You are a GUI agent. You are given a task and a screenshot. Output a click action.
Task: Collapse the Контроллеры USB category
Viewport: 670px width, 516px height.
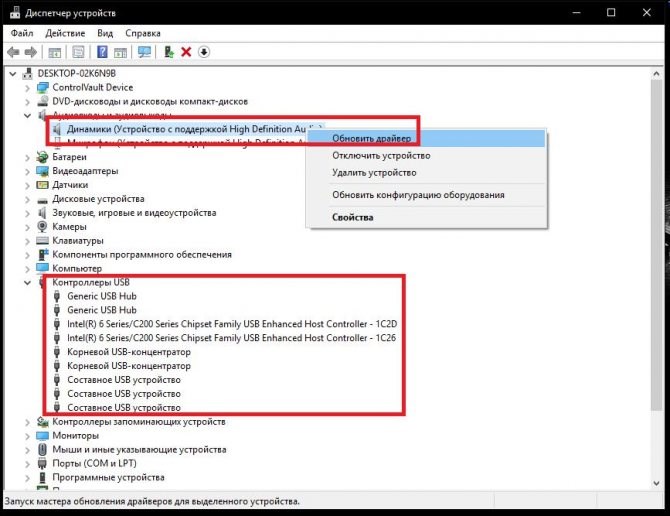coord(27,283)
